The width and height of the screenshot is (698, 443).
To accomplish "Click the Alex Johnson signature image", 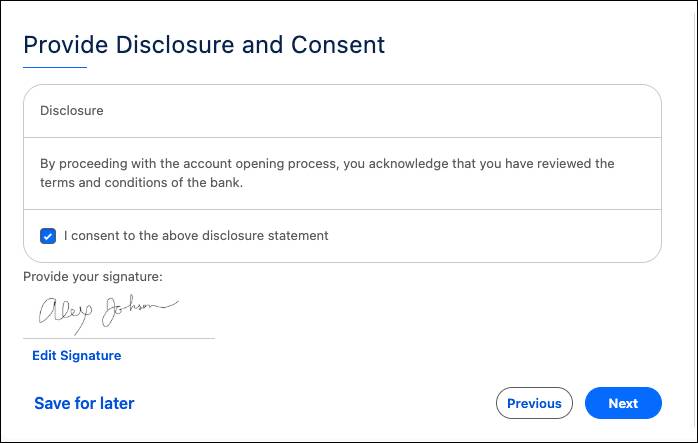I will 108,313.
